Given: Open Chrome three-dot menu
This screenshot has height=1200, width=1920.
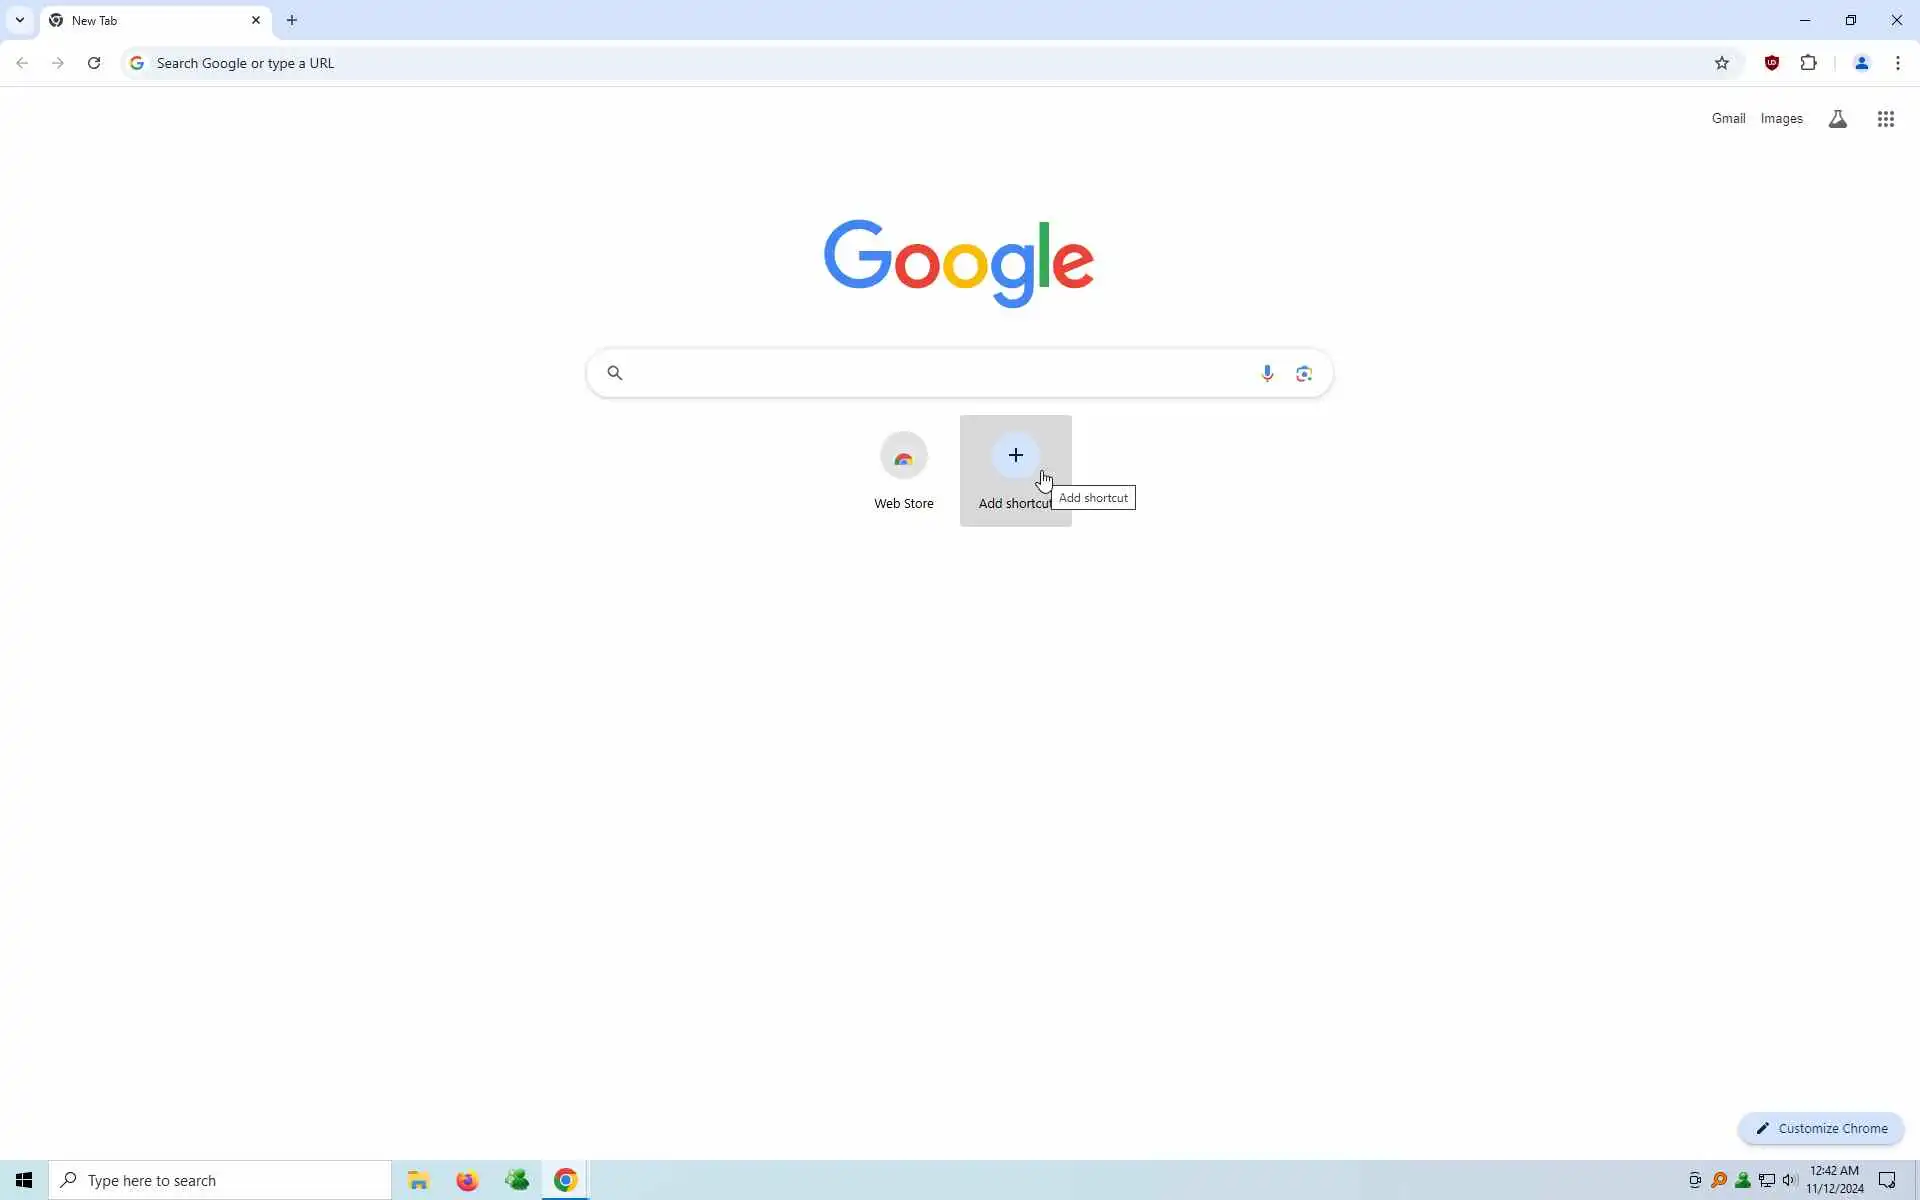Looking at the screenshot, I should click(x=1897, y=63).
